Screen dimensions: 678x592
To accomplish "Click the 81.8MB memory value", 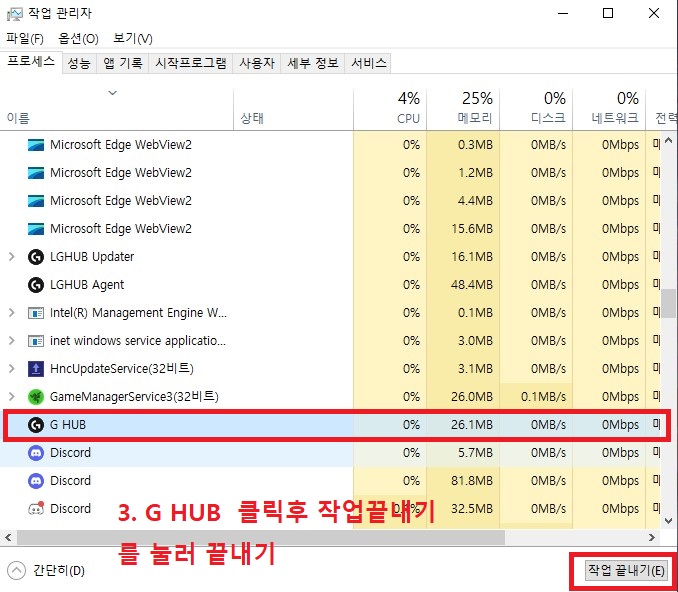I will pyautogui.click(x=472, y=481).
